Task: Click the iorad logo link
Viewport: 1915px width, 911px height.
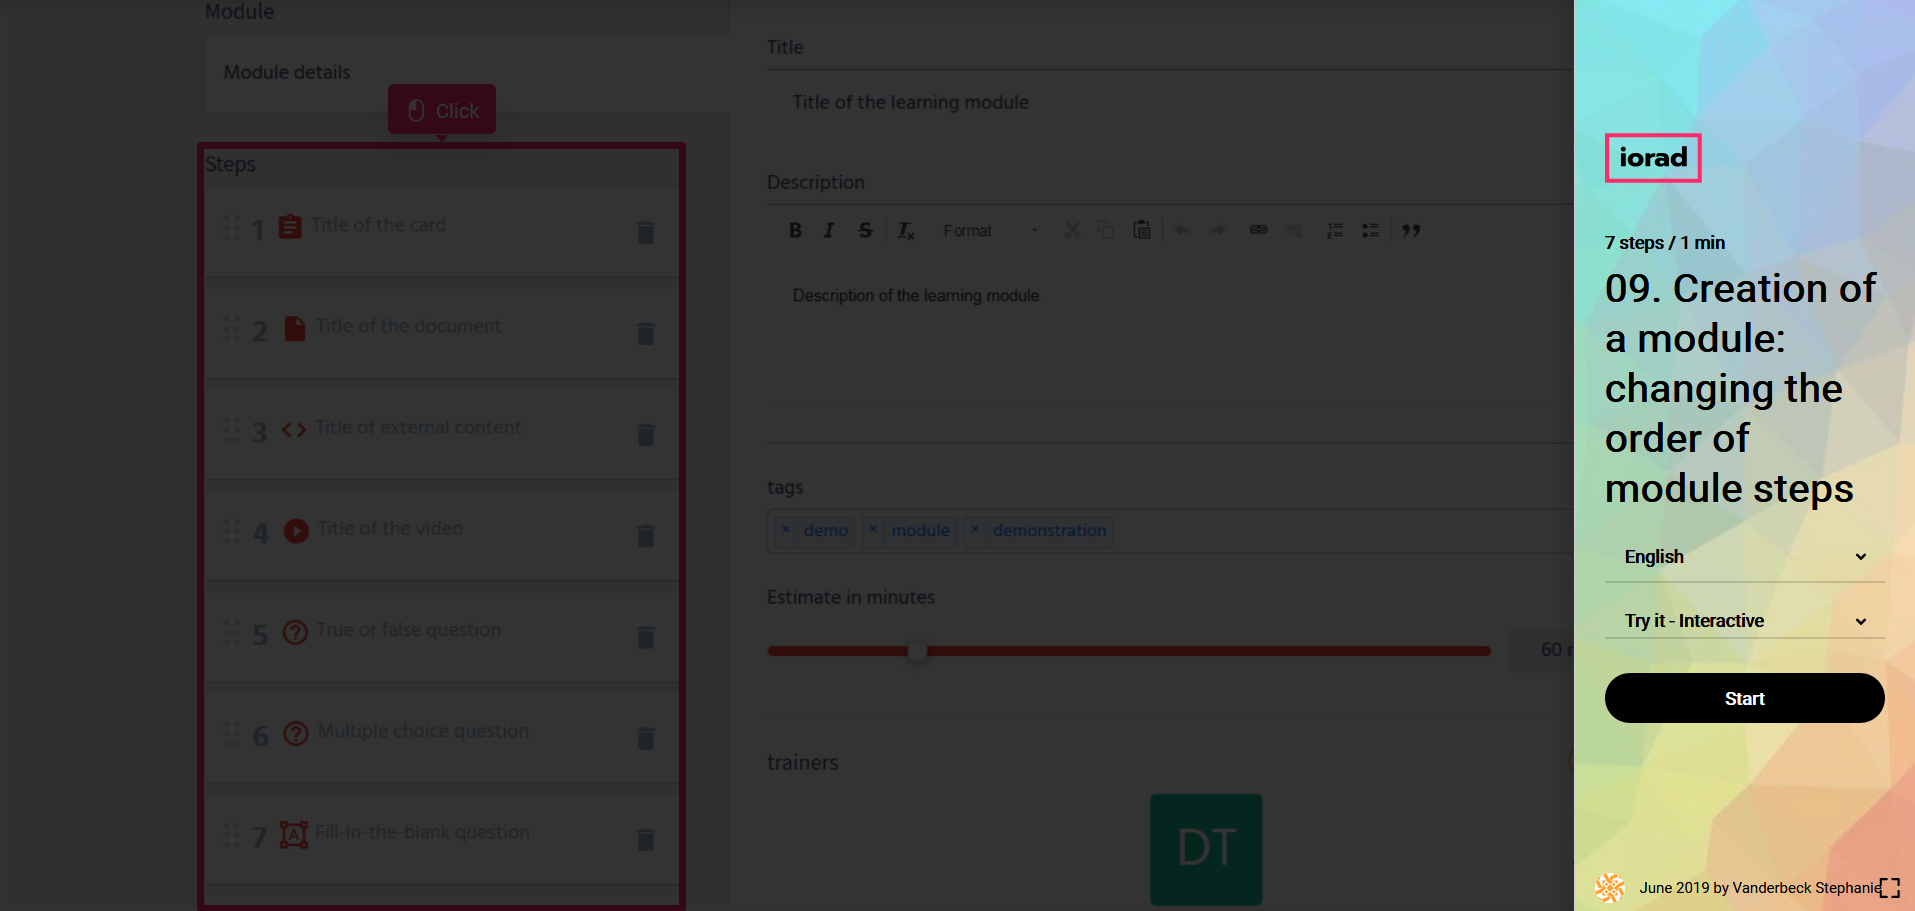Action: coord(1652,158)
